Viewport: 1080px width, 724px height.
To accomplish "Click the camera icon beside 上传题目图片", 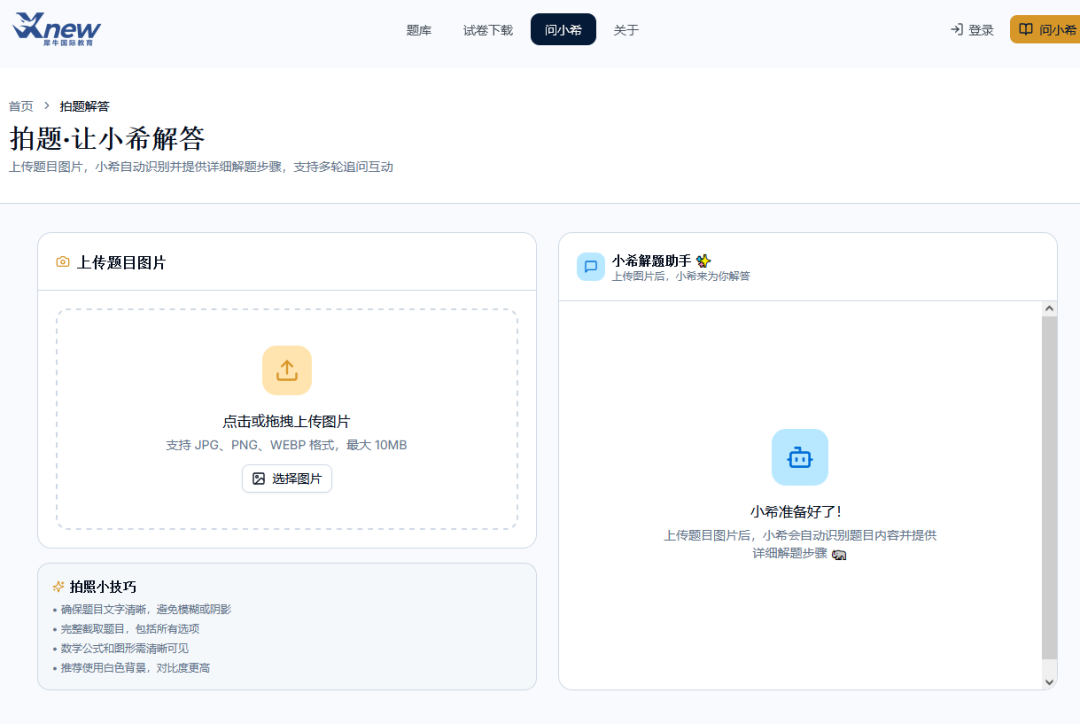I will click(x=63, y=262).
